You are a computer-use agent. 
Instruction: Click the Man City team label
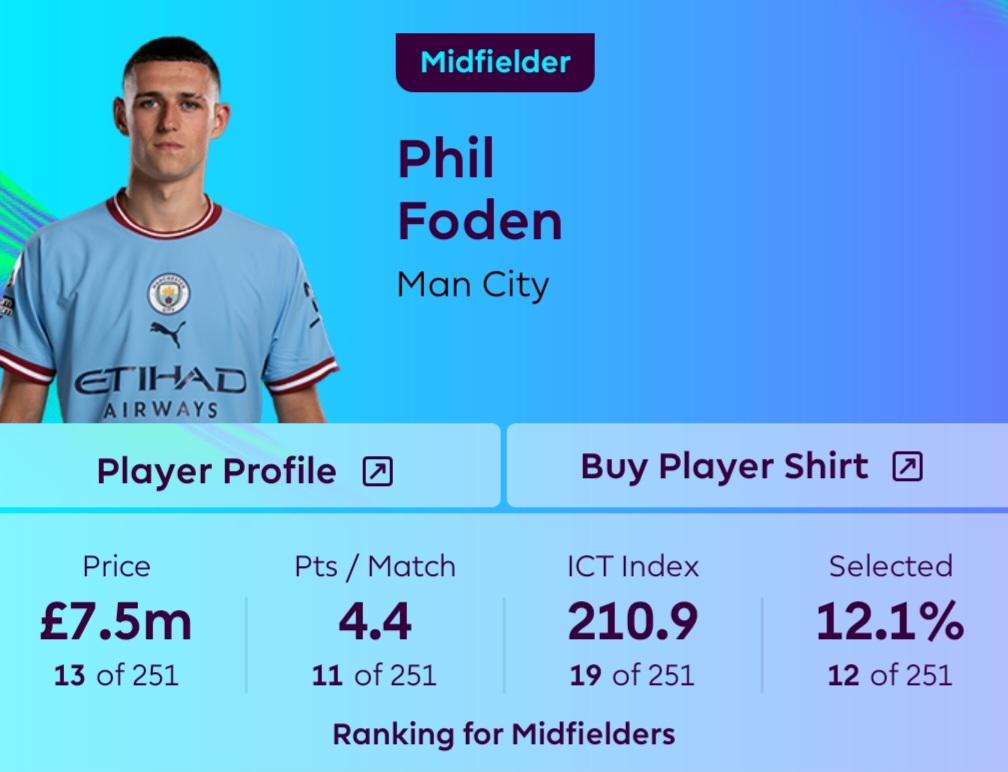[473, 285]
